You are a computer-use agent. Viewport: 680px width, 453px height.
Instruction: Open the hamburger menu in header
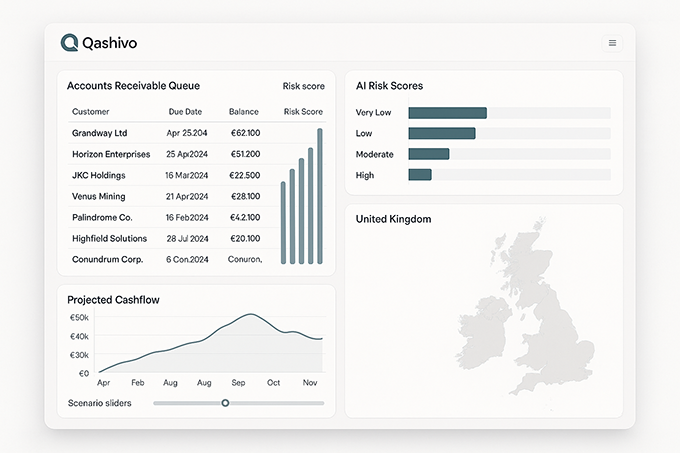click(x=612, y=43)
